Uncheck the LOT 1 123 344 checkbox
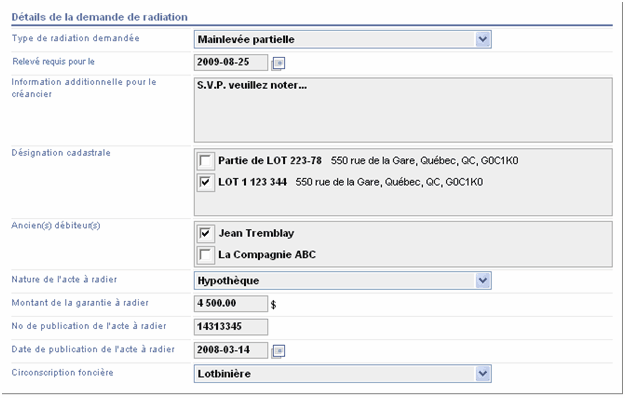 tap(205, 182)
